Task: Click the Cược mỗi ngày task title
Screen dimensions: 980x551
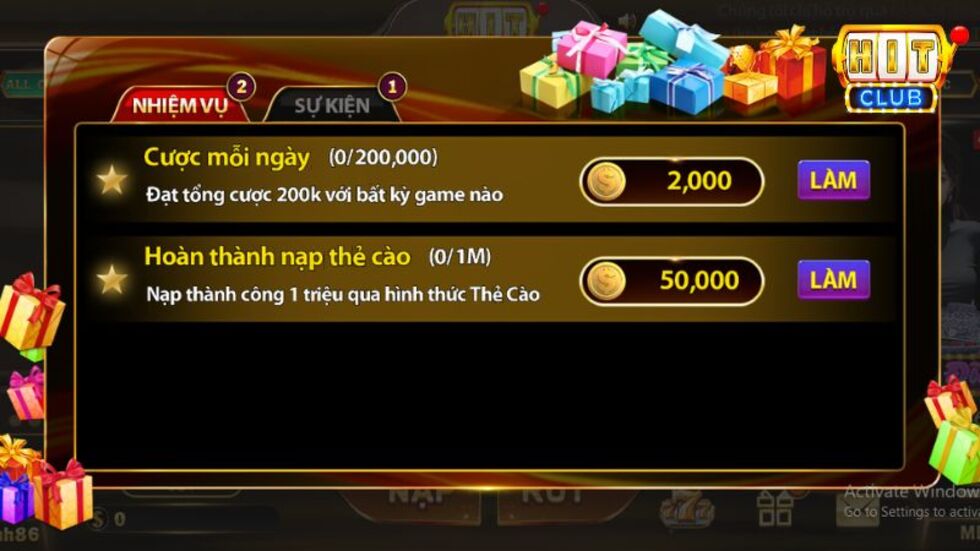Action: point(226,157)
